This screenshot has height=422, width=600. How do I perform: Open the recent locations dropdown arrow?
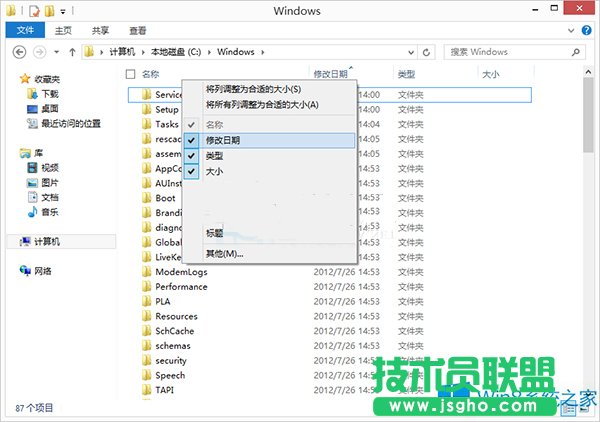(x=57, y=52)
